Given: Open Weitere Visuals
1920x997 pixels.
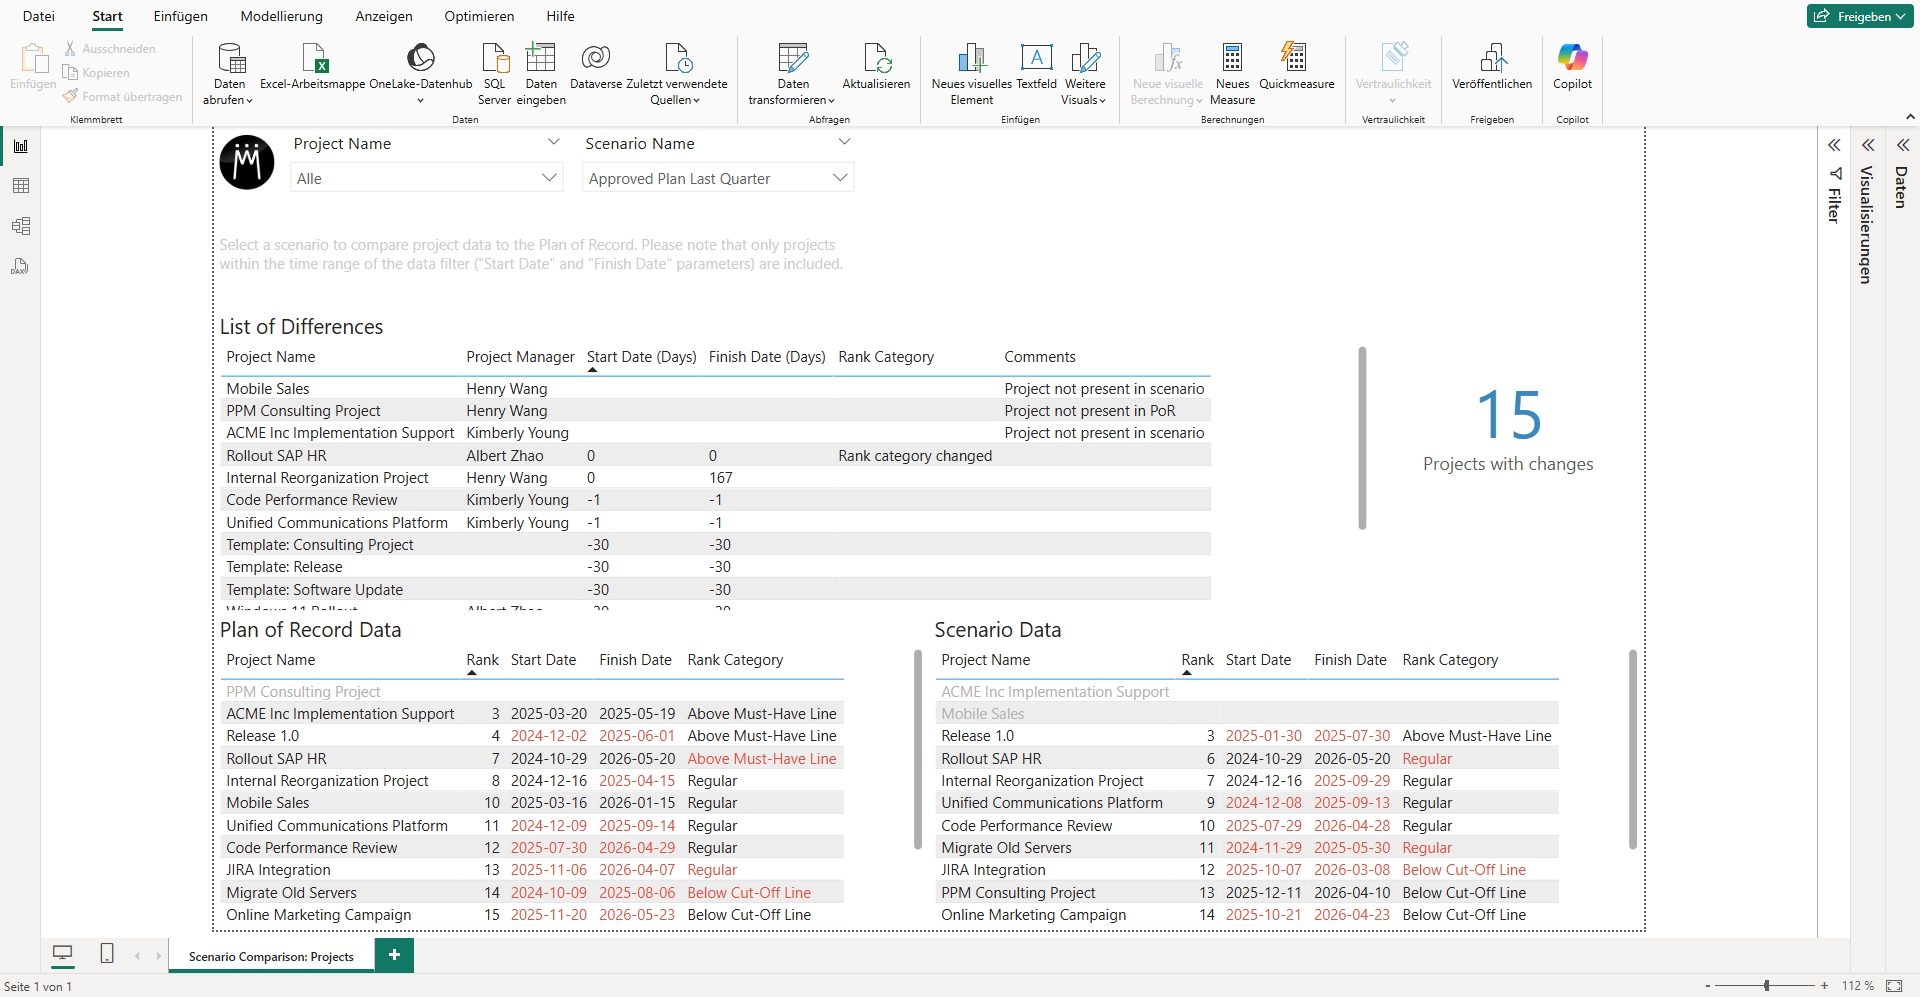Looking at the screenshot, I should point(1085,74).
